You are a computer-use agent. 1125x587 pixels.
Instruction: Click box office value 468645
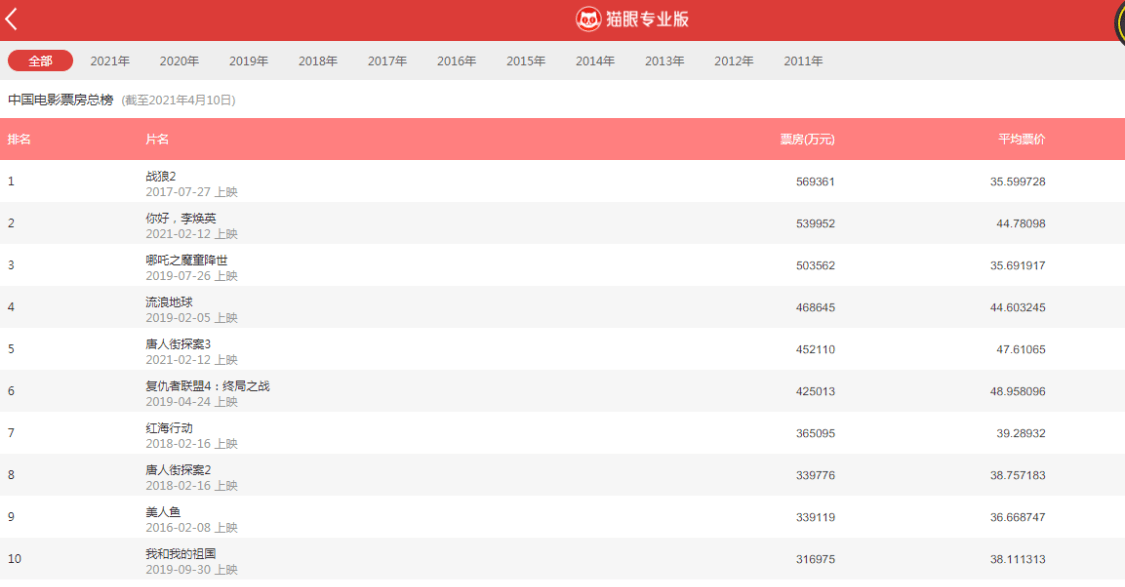point(815,308)
